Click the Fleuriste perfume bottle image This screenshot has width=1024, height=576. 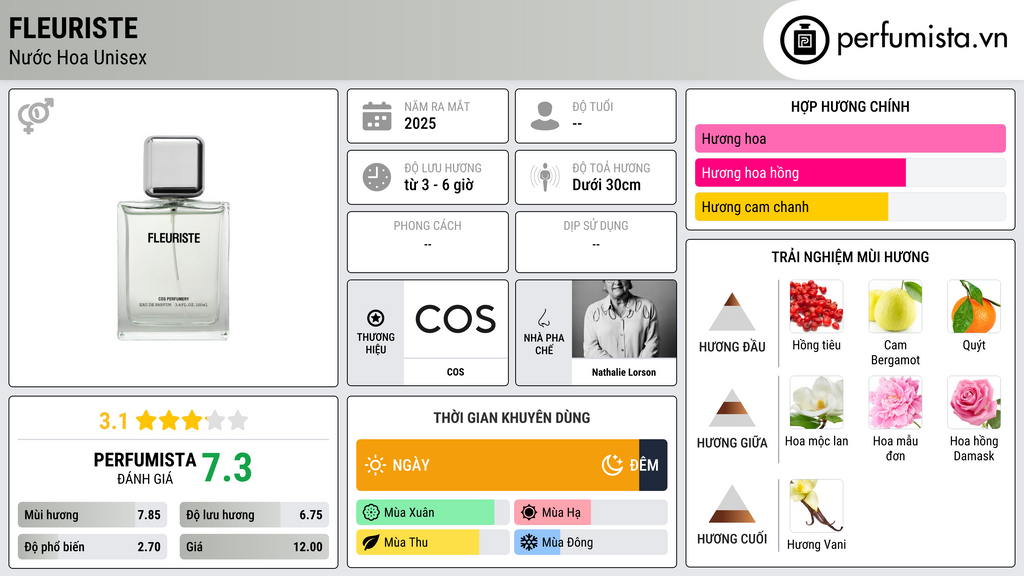pyautogui.click(x=174, y=238)
